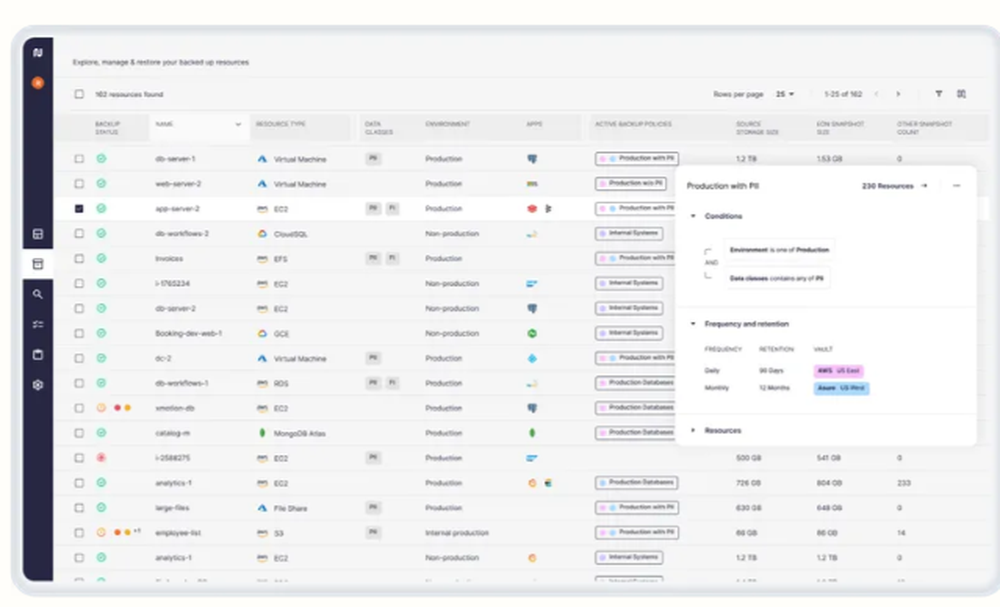Image resolution: width=1000 pixels, height=607 pixels.
Task: Open the orange notification icon in the sidebar
Action: 38,83
